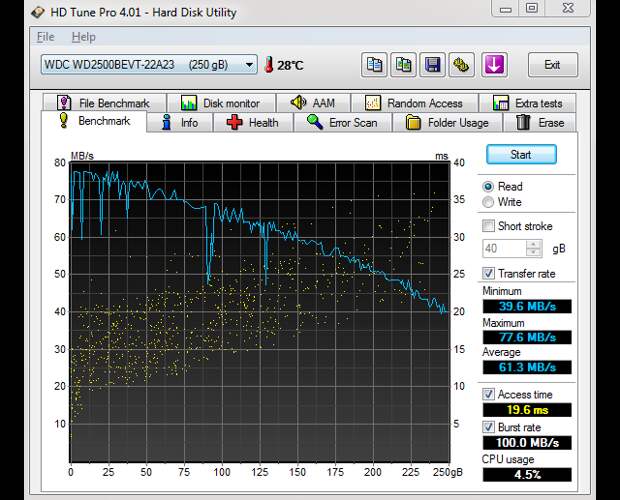This screenshot has height=500, width=620.
Task: Toggle the Access time checkbox
Action: (x=488, y=394)
